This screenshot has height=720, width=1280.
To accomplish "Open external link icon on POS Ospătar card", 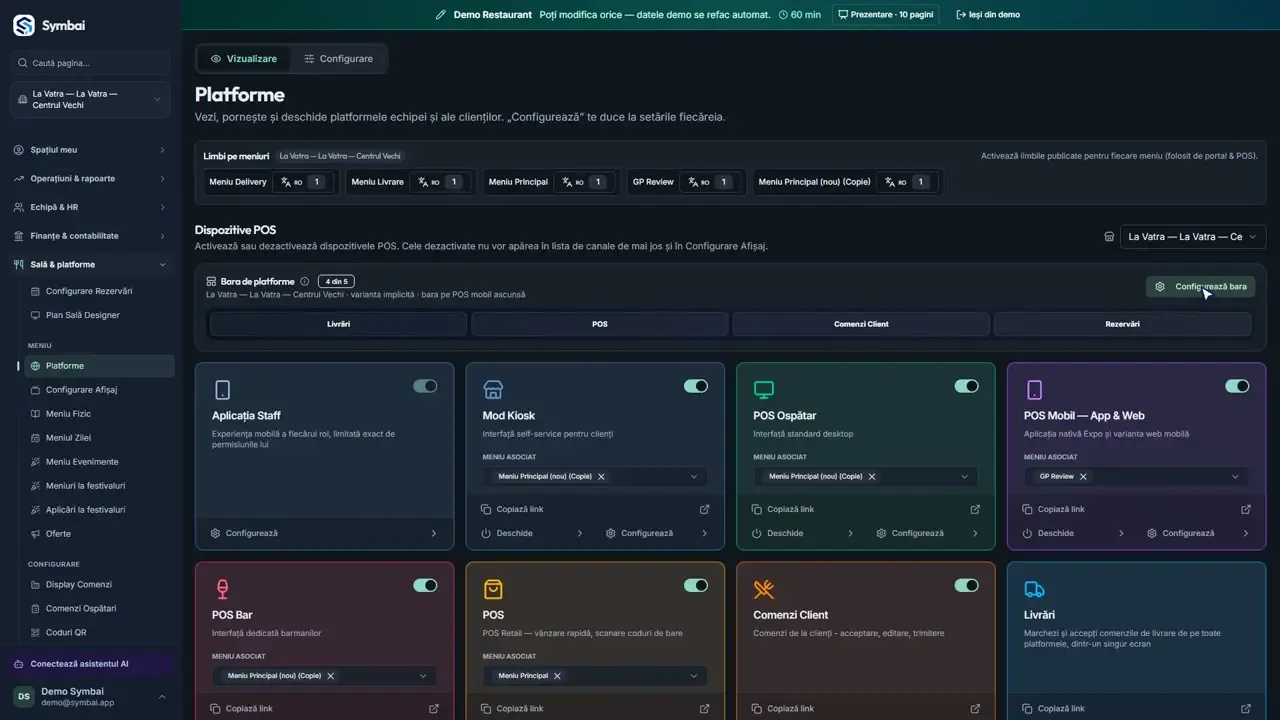I will [x=975, y=509].
